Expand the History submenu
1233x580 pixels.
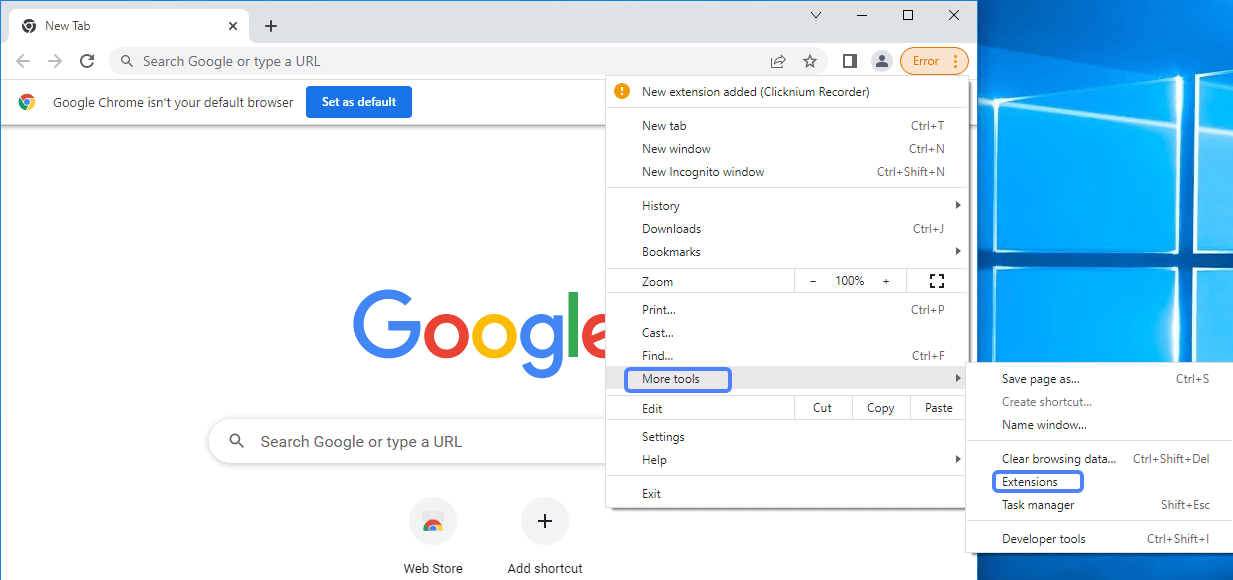[x=661, y=205]
